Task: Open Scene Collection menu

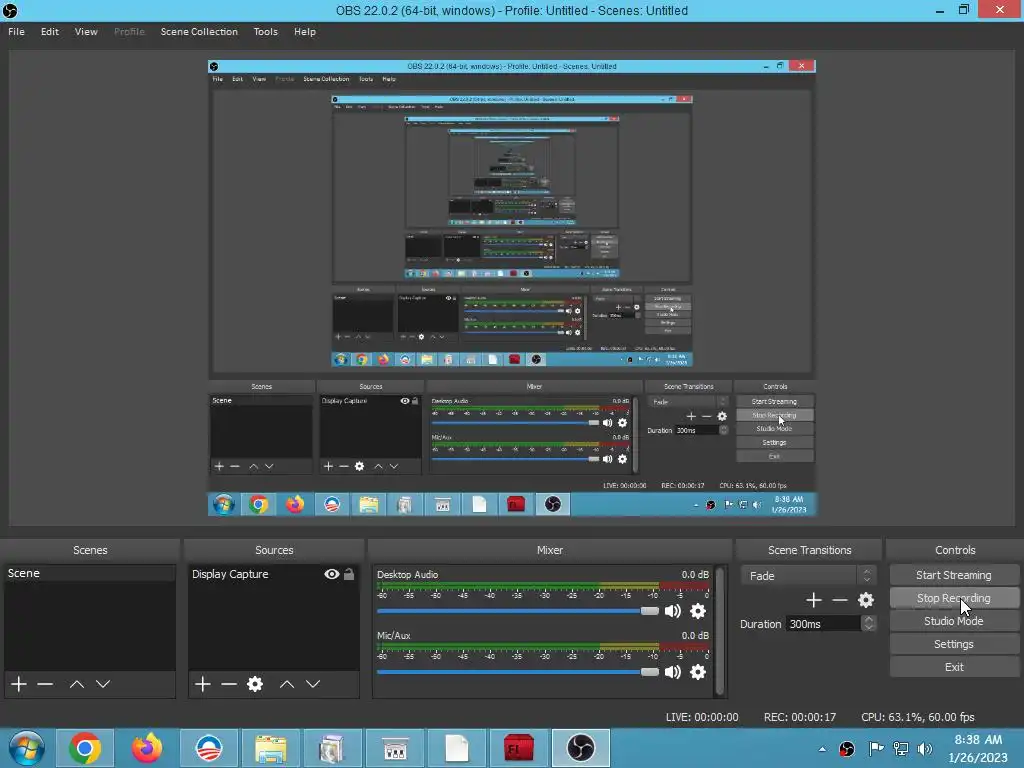Action: (x=199, y=31)
